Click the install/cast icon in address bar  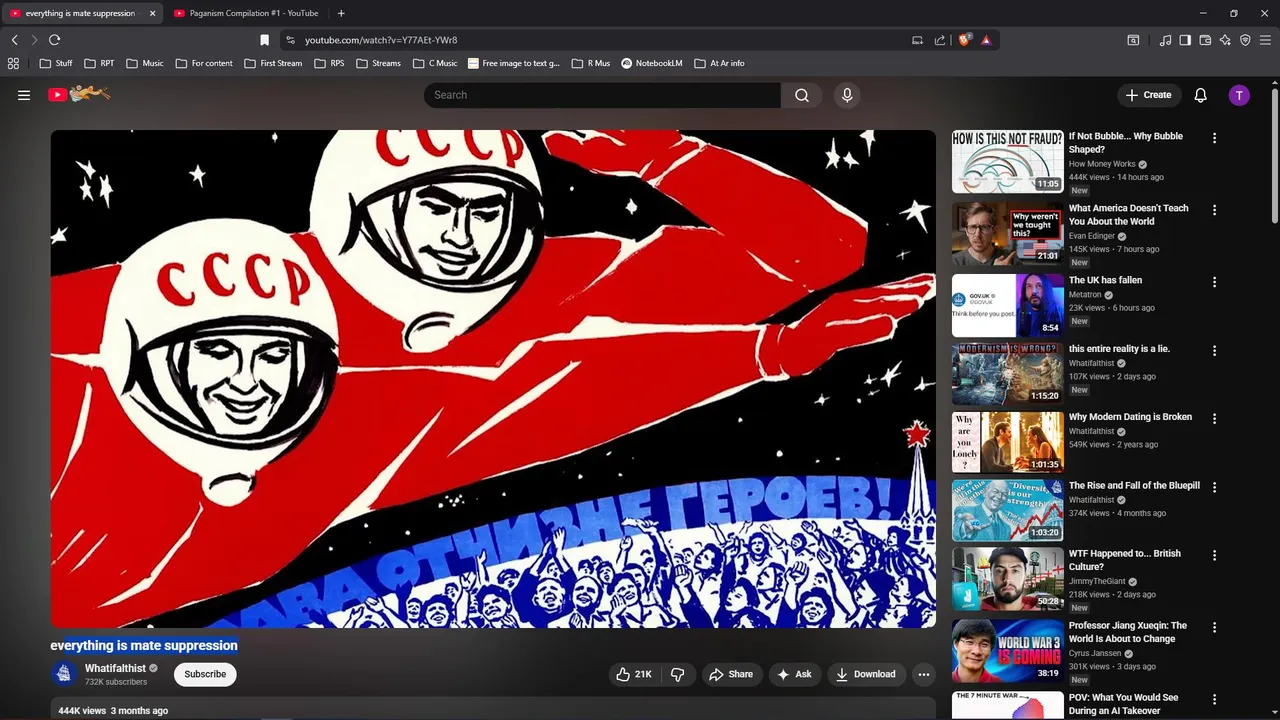917,40
